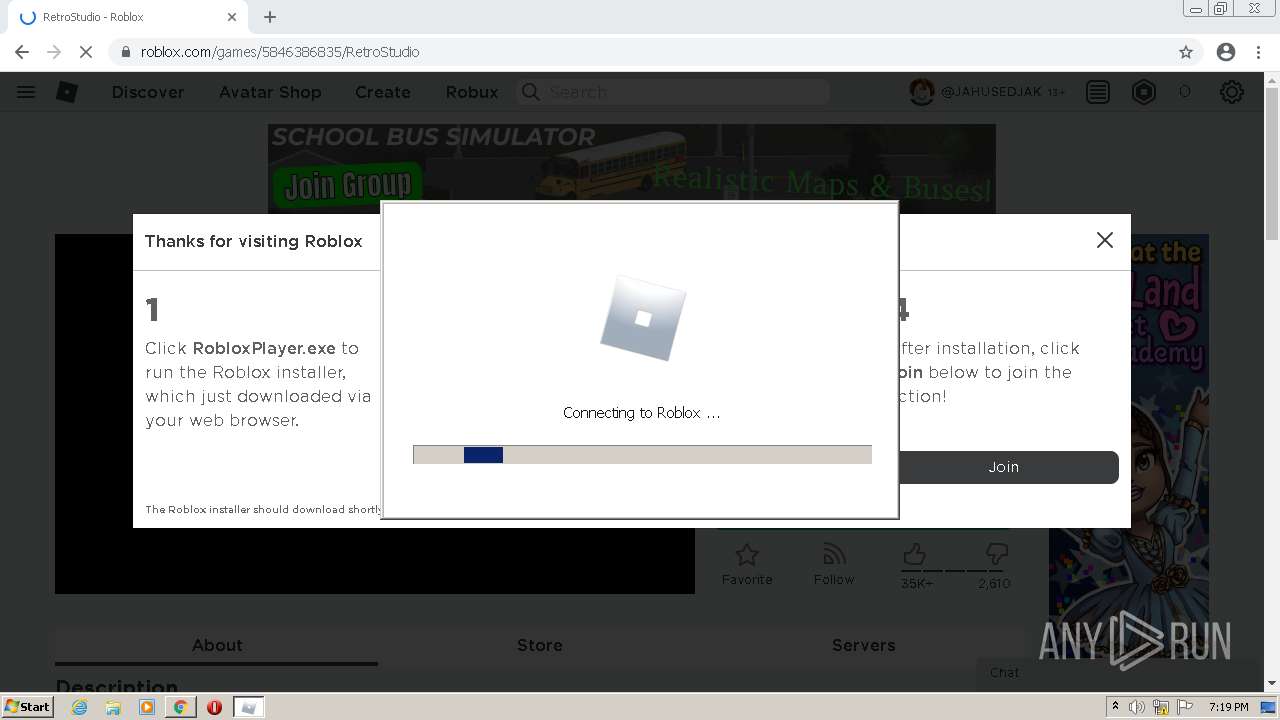
Task: Open the Roblox hamburger navigation menu
Action: pos(26,92)
